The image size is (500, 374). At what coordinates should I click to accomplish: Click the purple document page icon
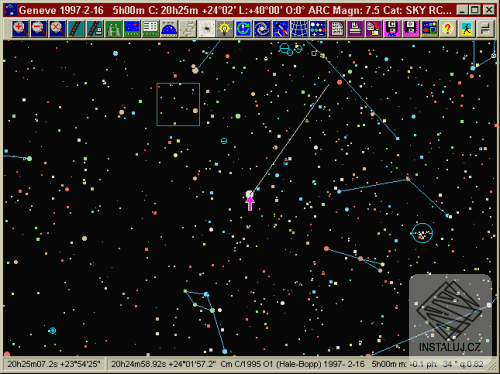click(x=337, y=29)
